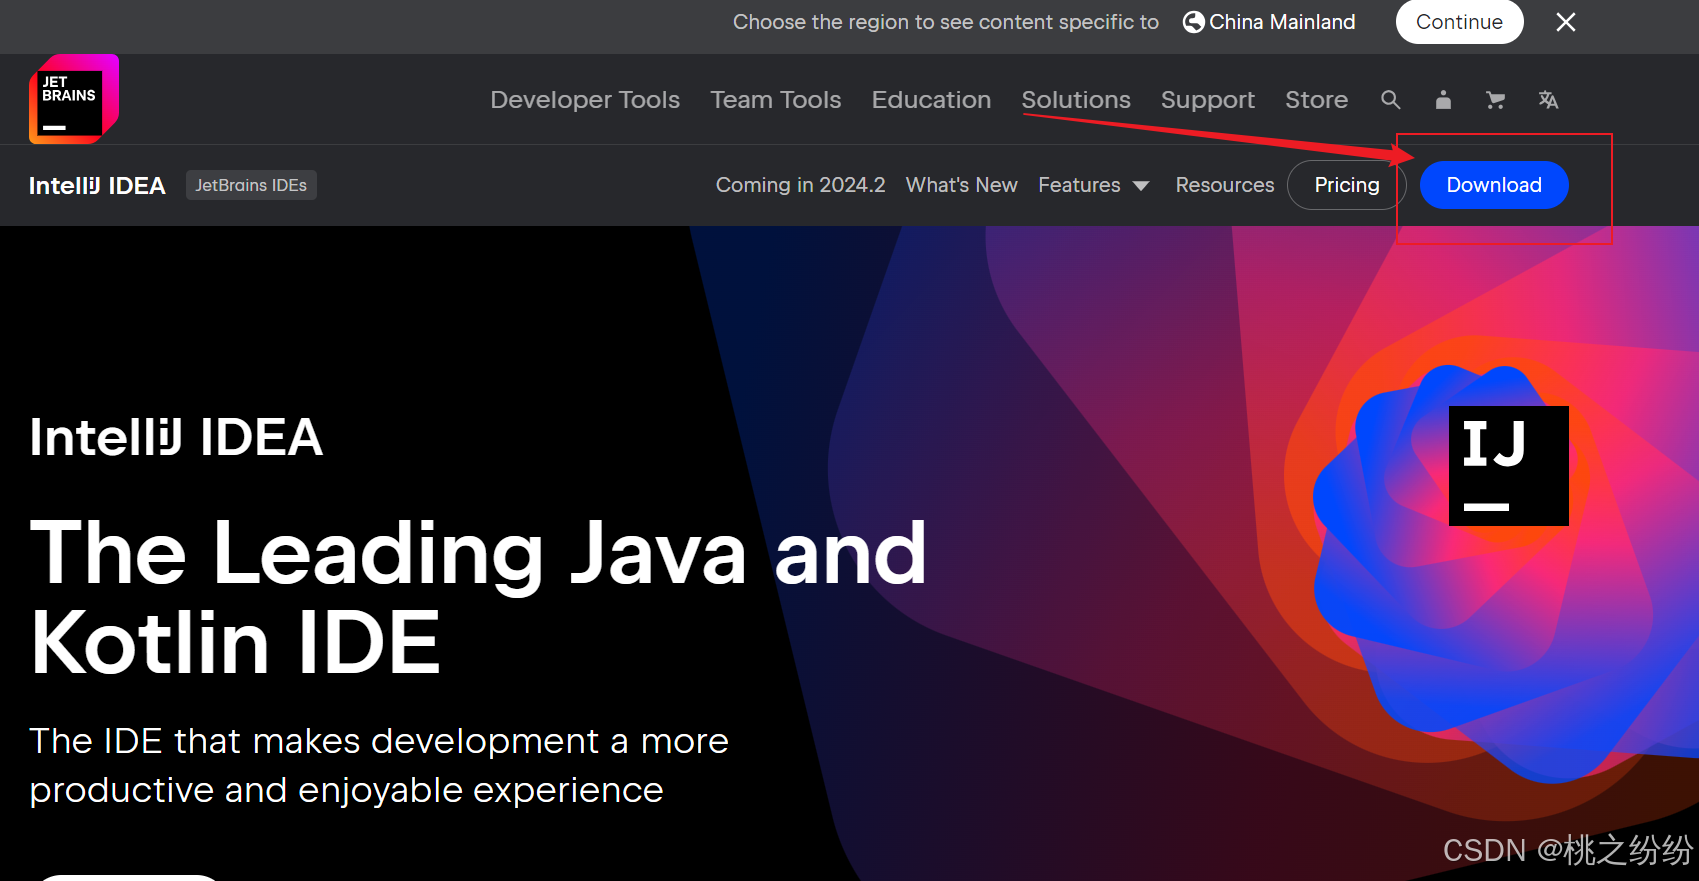Open the Resources link
This screenshot has height=881, width=1699.
click(1225, 185)
